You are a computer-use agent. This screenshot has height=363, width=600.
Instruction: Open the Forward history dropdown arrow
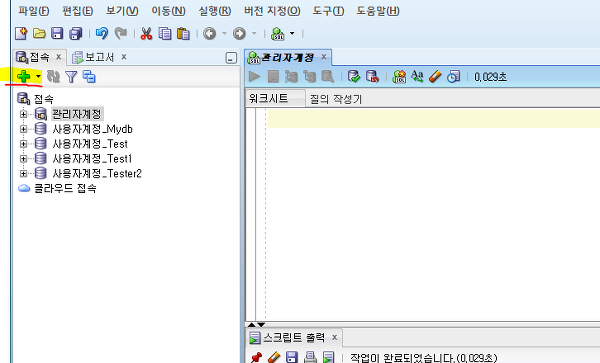point(254,34)
